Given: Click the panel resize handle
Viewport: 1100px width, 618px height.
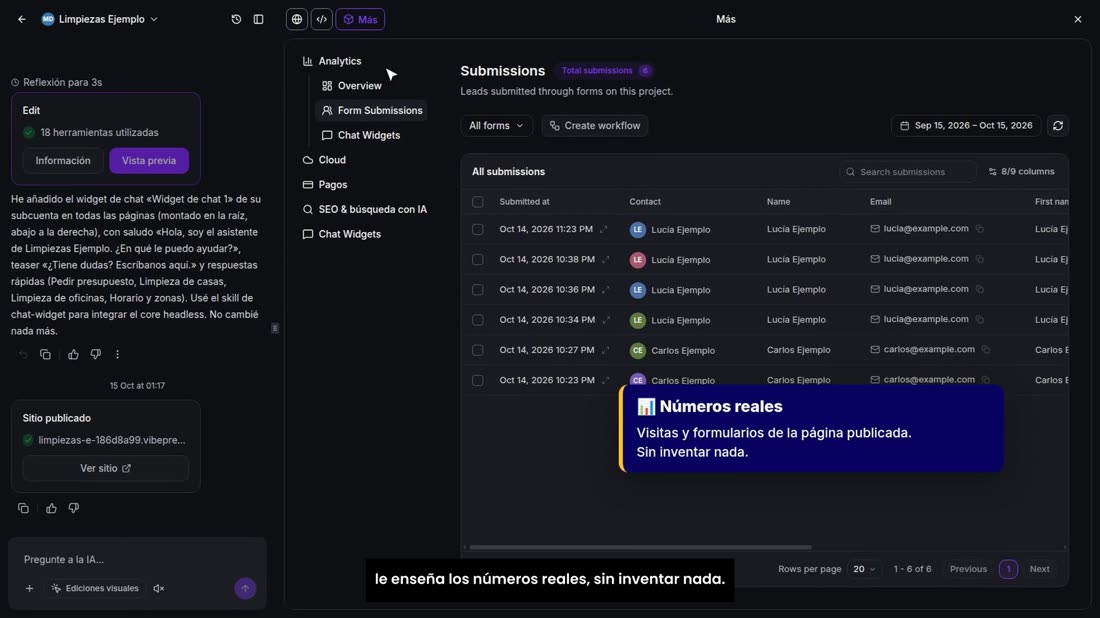Looking at the screenshot, I should [275, 328].
